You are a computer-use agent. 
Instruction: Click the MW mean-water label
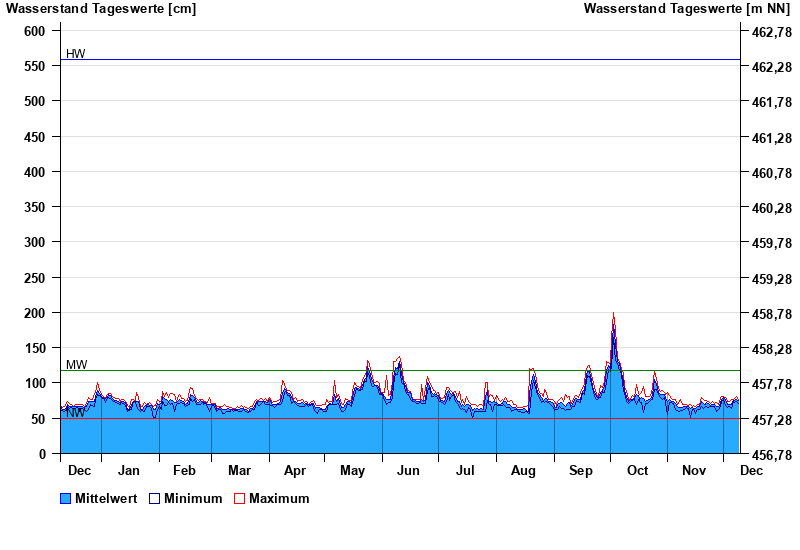coord(76,364)
